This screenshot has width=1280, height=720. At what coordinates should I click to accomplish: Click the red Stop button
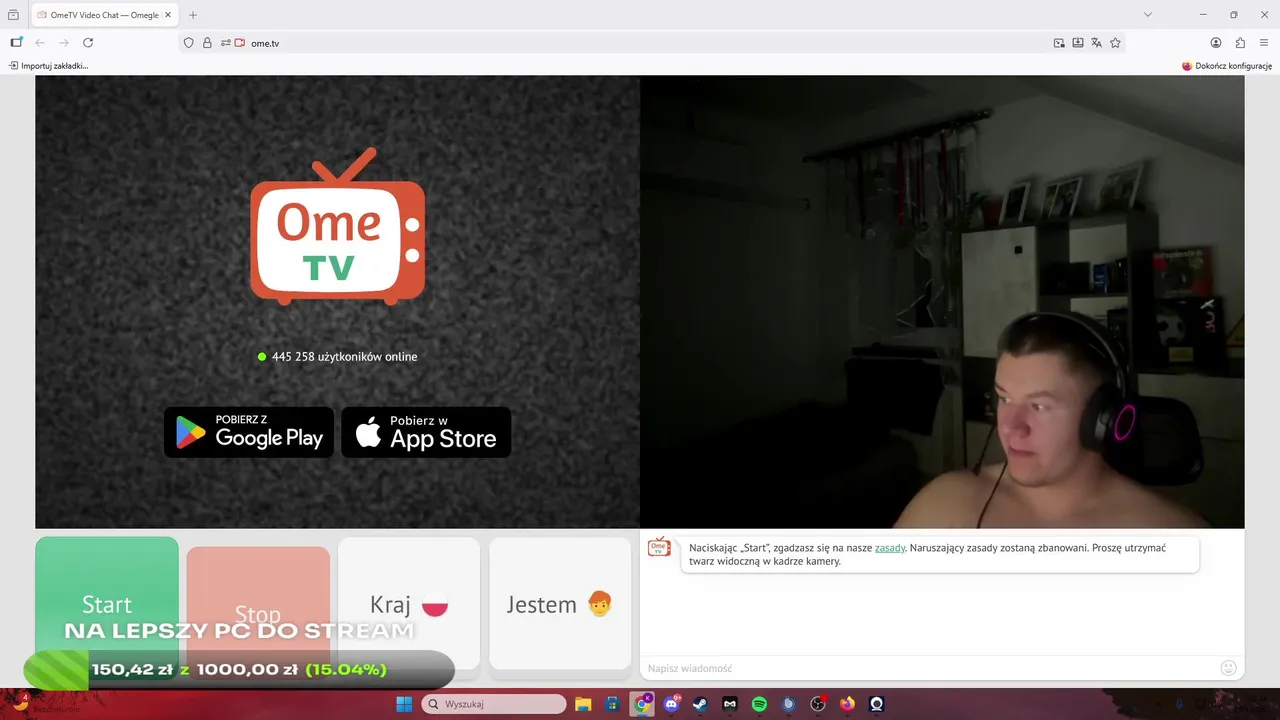click(x=258, y=611)
